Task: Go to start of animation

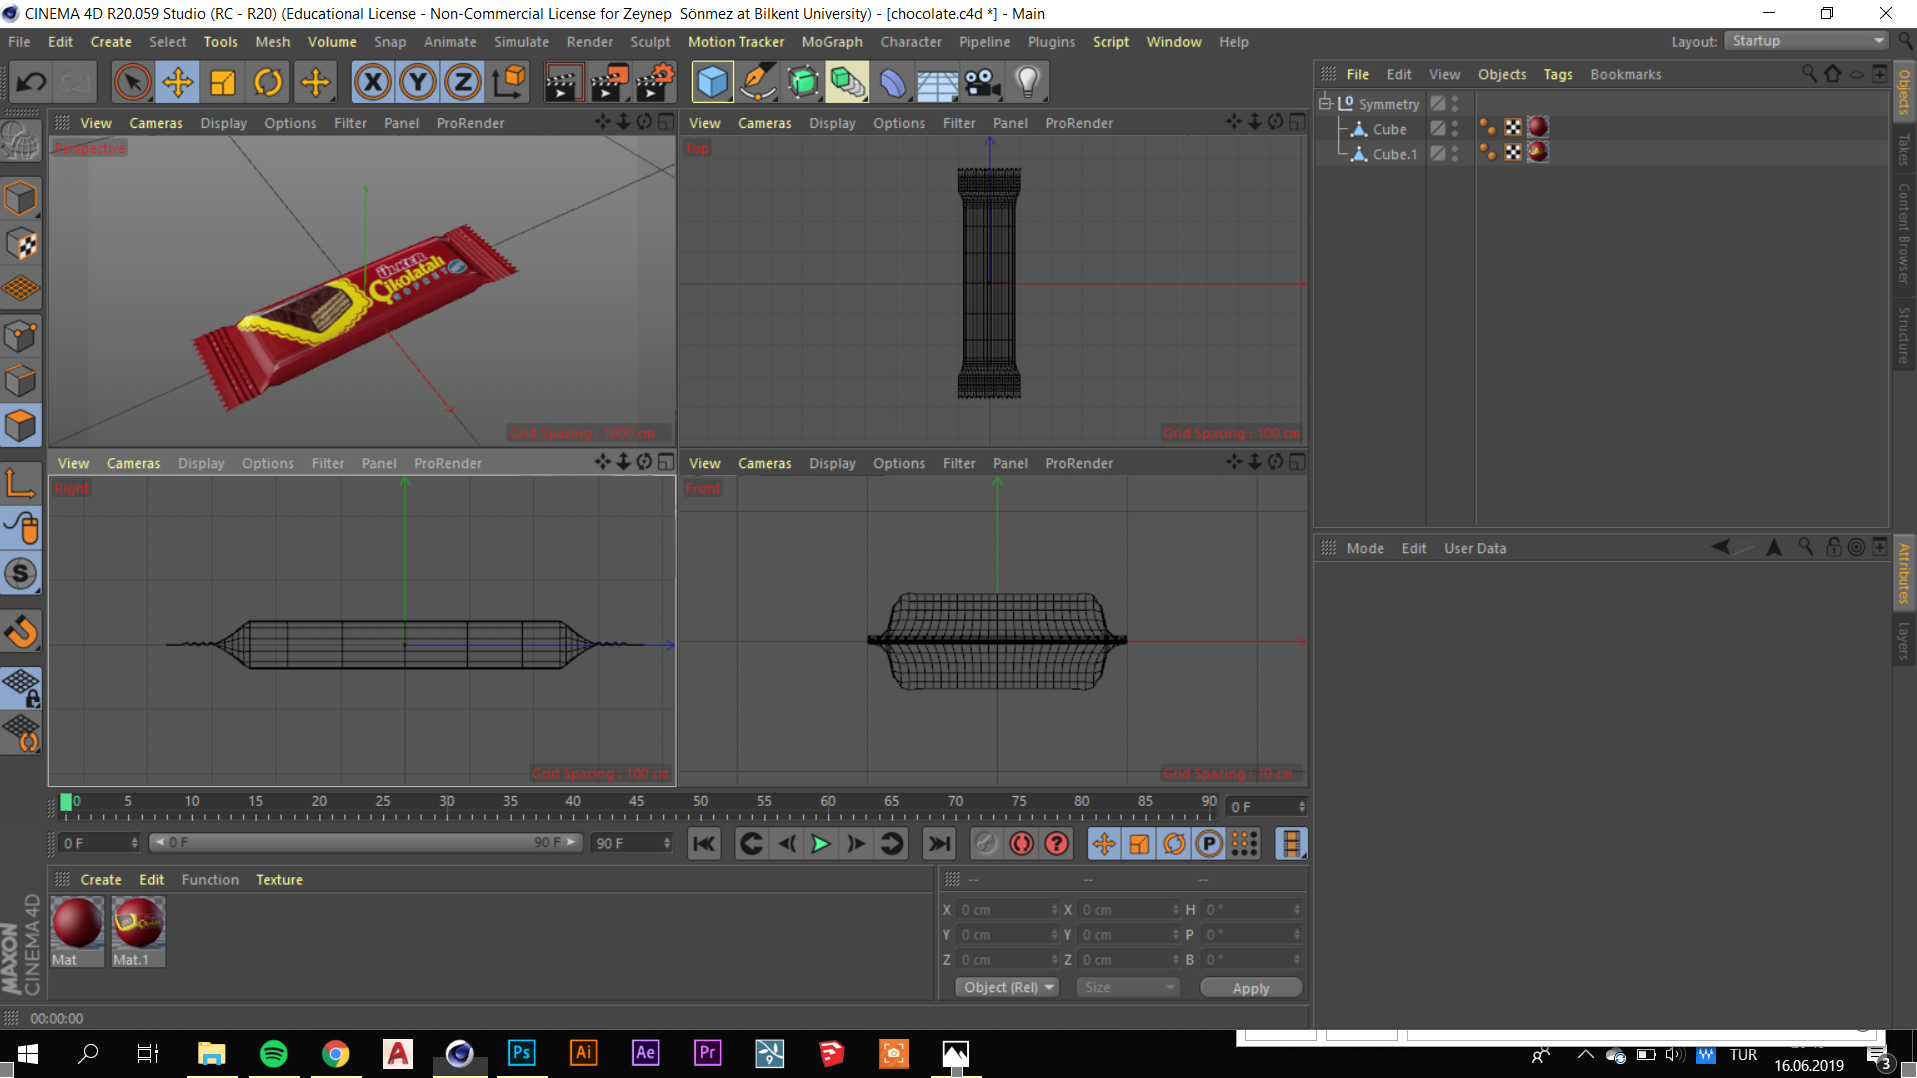Action: click(x=704, y=844)
